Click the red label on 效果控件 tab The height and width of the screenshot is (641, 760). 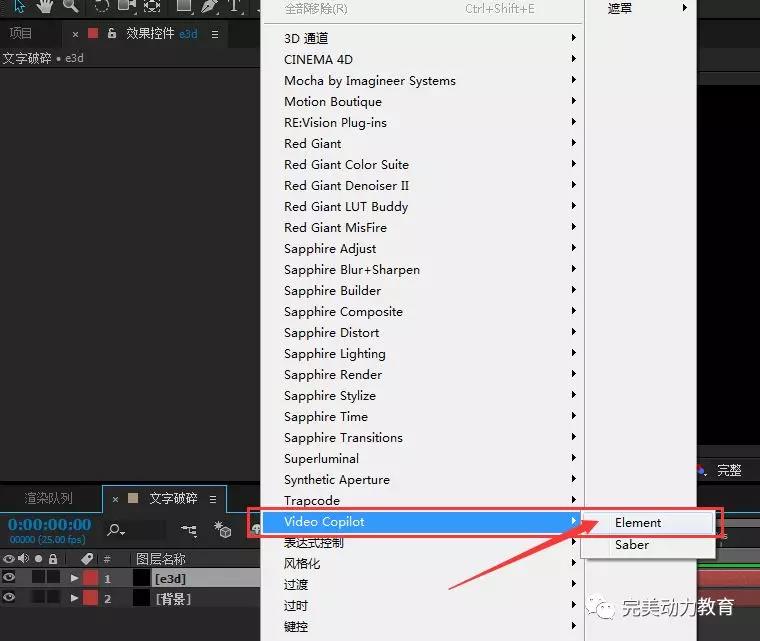pyautogui.click(x=93, y=33)
